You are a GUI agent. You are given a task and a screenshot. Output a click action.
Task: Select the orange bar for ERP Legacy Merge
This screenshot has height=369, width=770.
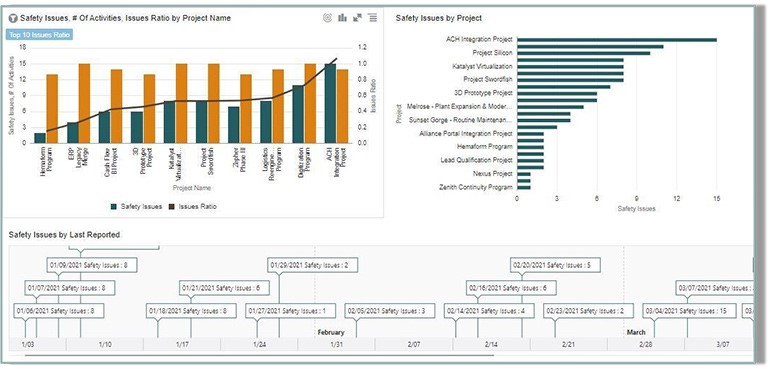(x=84, y=104)
